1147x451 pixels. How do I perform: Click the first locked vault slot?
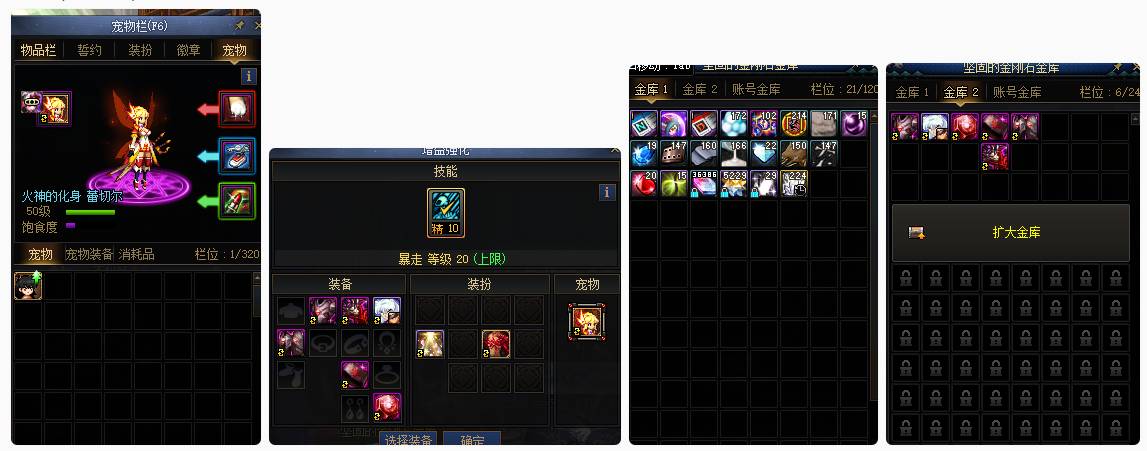(906, 278)
